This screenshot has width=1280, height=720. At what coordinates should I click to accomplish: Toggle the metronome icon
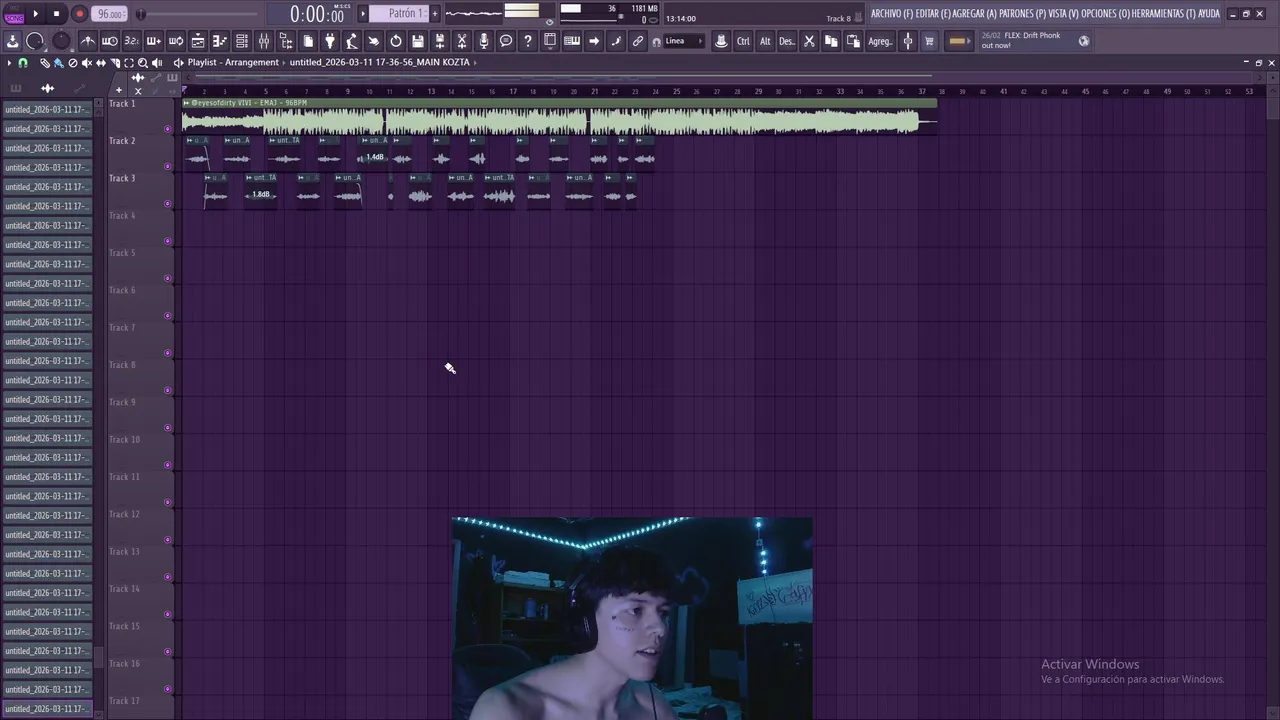(88, 41)
